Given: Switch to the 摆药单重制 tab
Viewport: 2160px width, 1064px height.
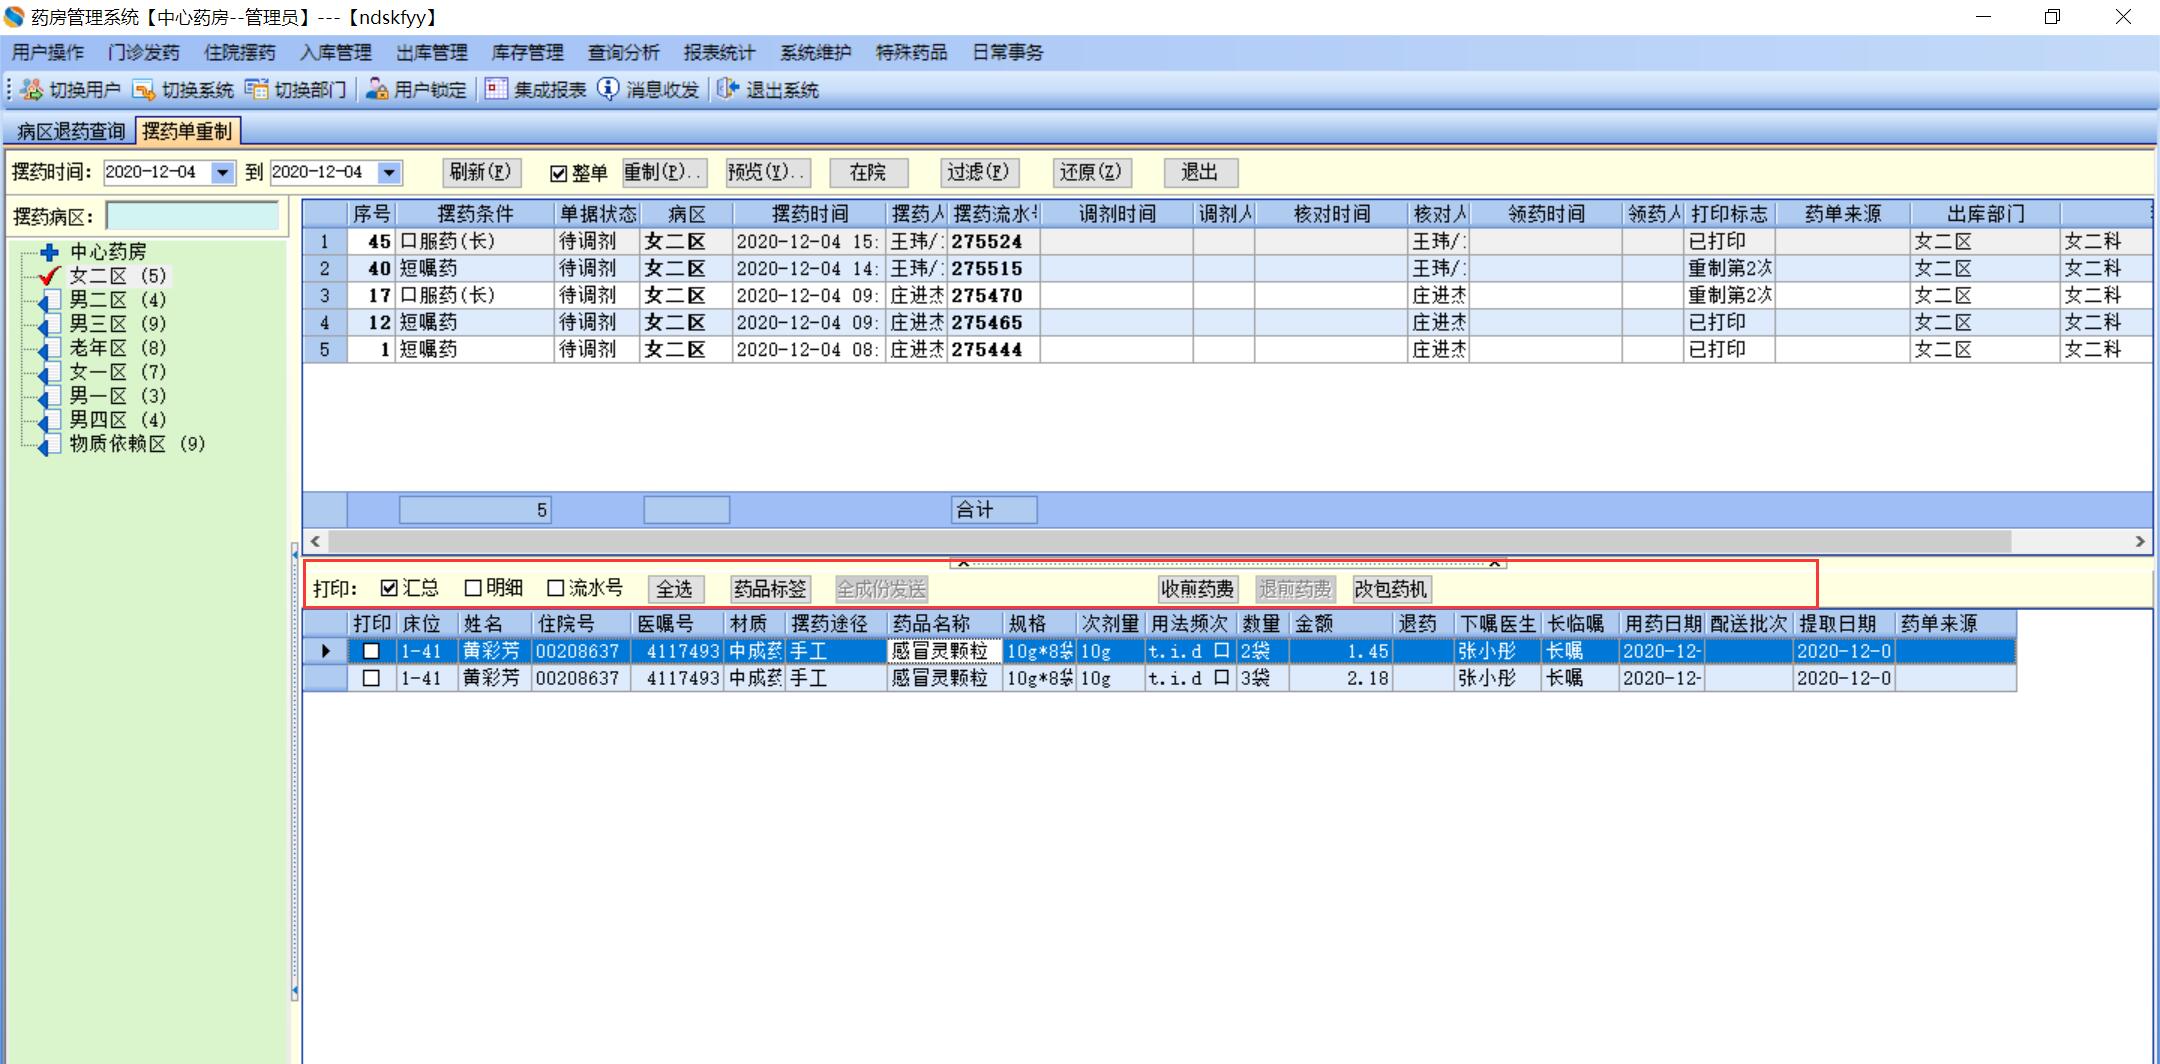Looking at the screenshot, I should pyautogui.click(x=187, y=131).
